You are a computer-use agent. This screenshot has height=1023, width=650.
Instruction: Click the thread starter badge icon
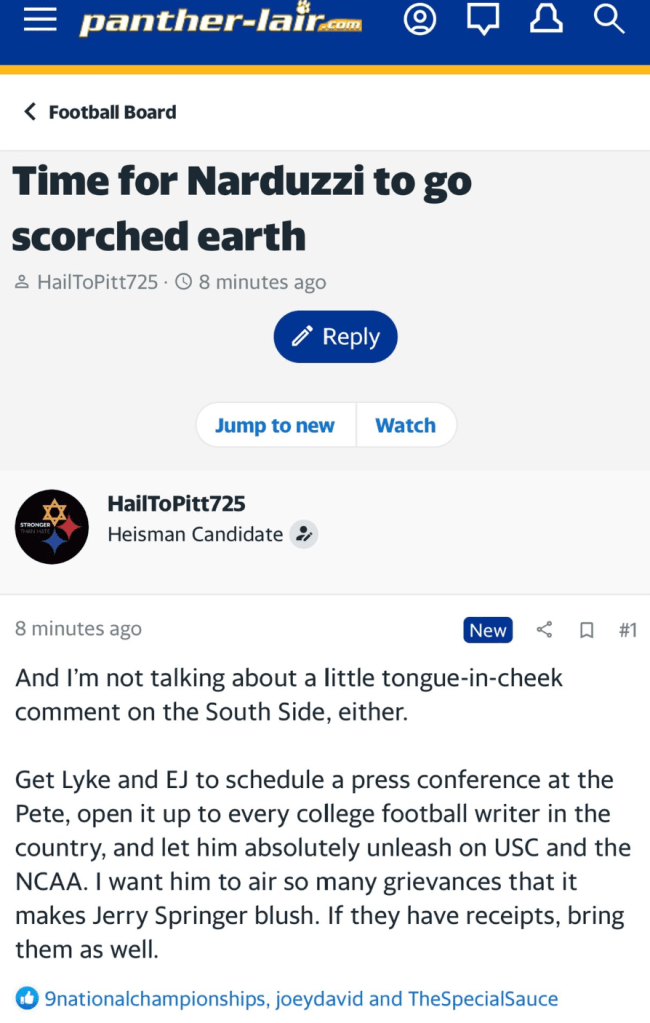point(303,535)
